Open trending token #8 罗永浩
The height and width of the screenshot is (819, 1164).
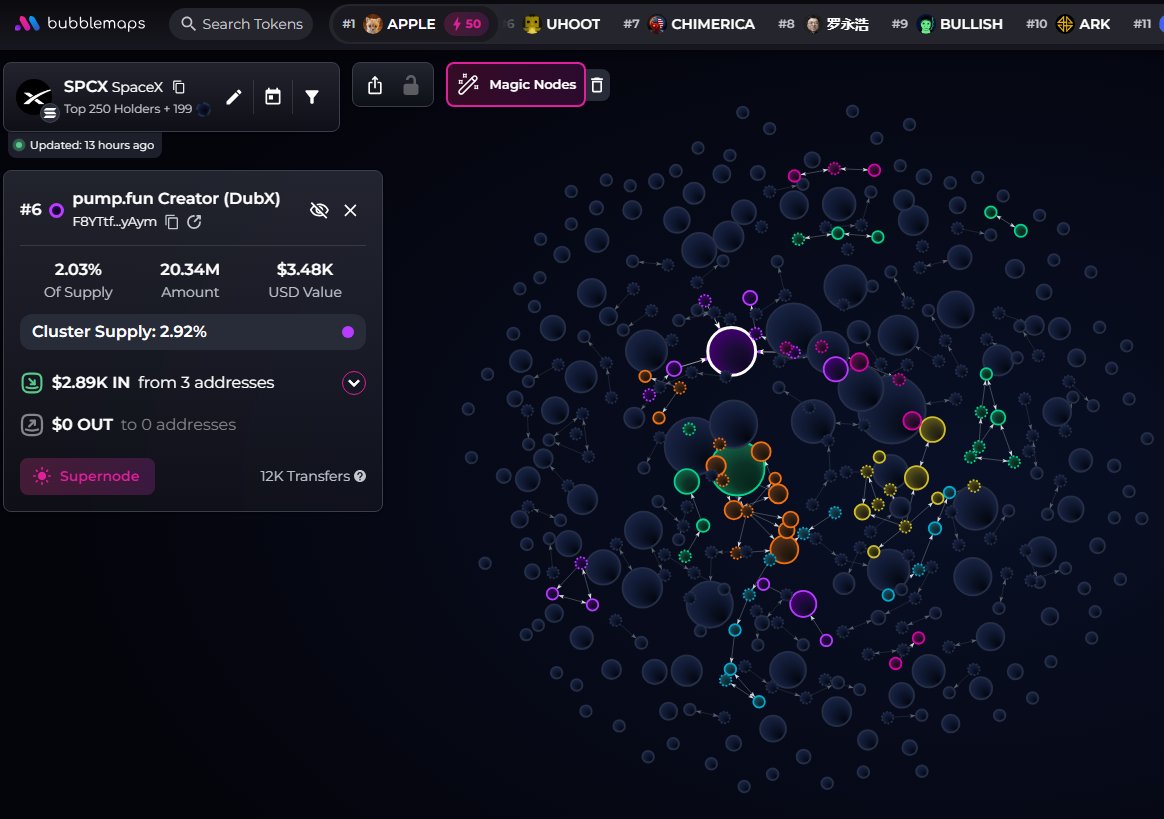pyautogui.click(x=824, y=24)
